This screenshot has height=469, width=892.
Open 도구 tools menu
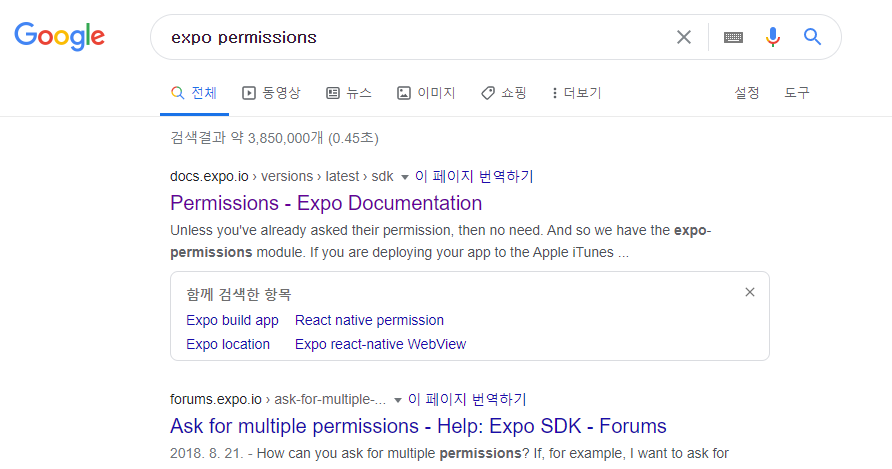pyautogui.click(x=797, y=93)
